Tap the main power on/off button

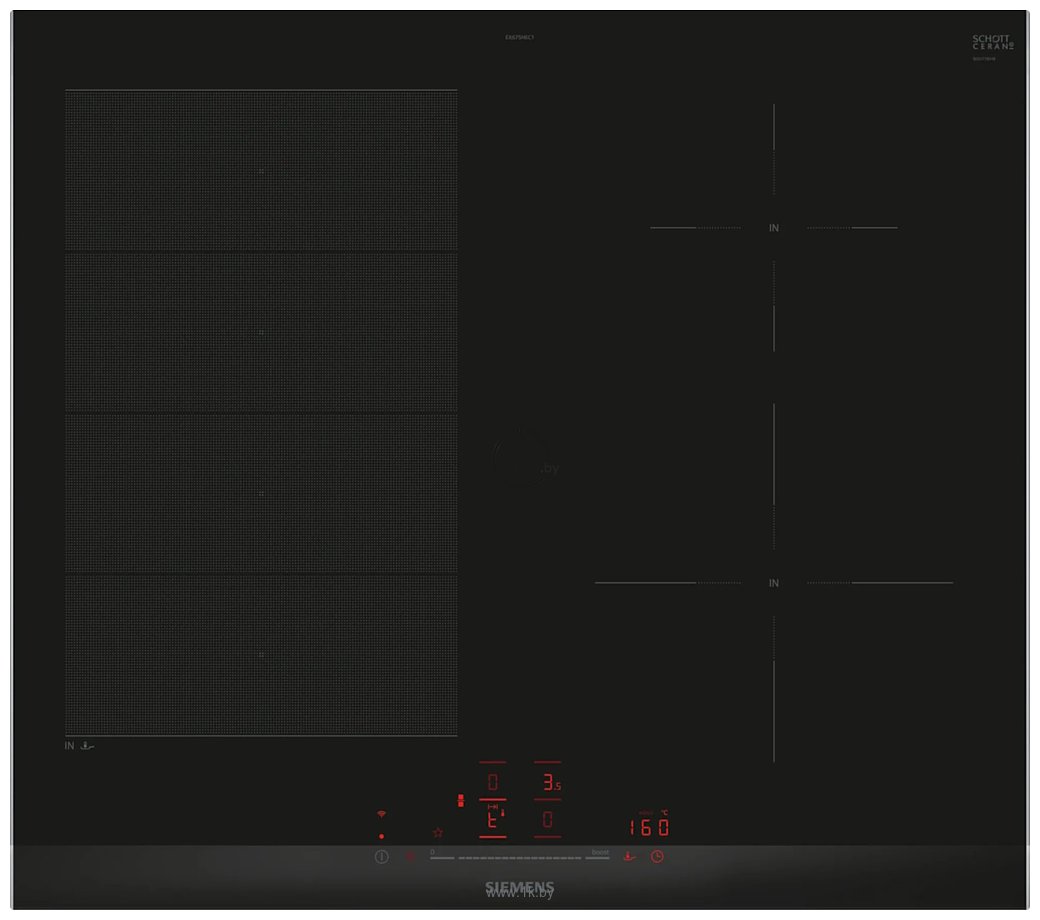381,856
